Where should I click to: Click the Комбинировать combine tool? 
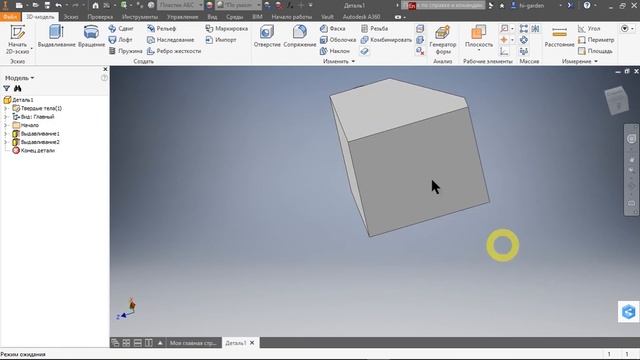(x=386, y=40)
